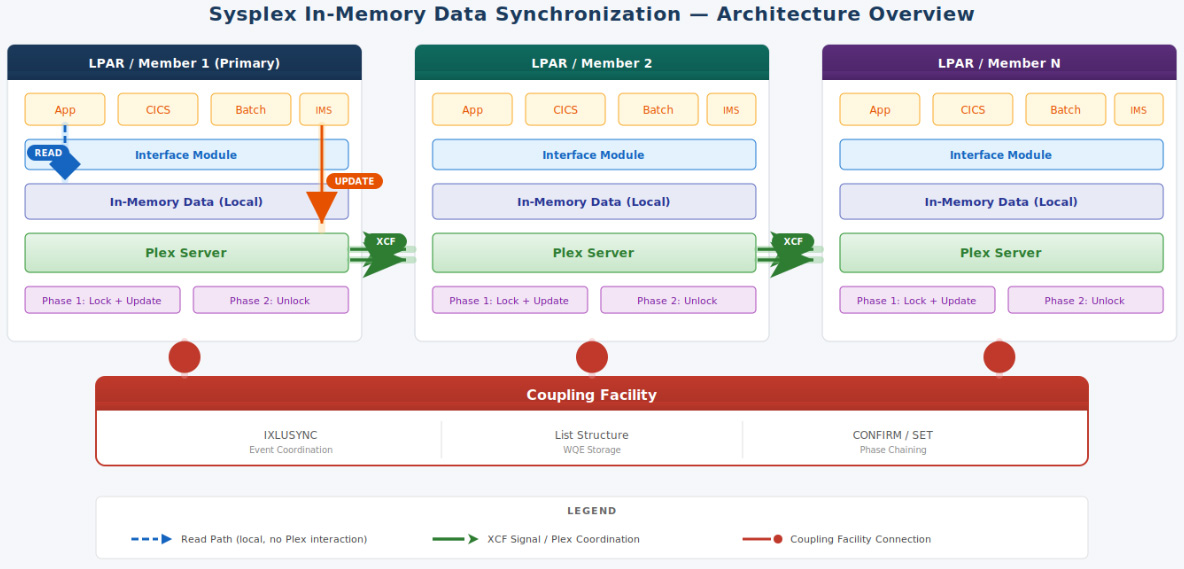This screenshot has height=569, width=1184.
Task: Click Phase 2: Unlock in Member N
Action: tap(1086, 300)
